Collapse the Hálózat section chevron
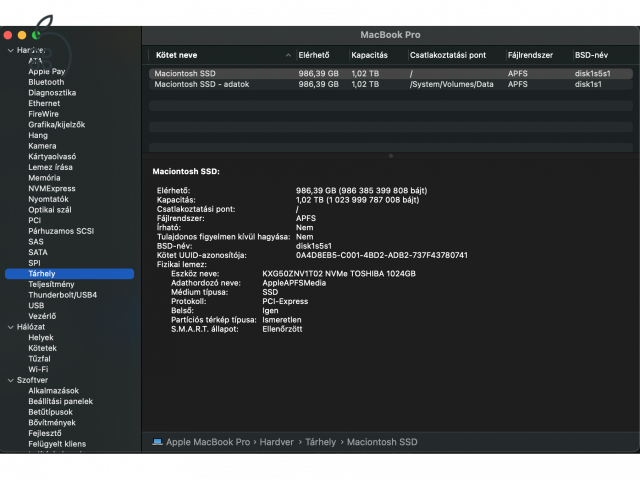The width and height of the screenshot is (640, 480). tap(11, 327)
